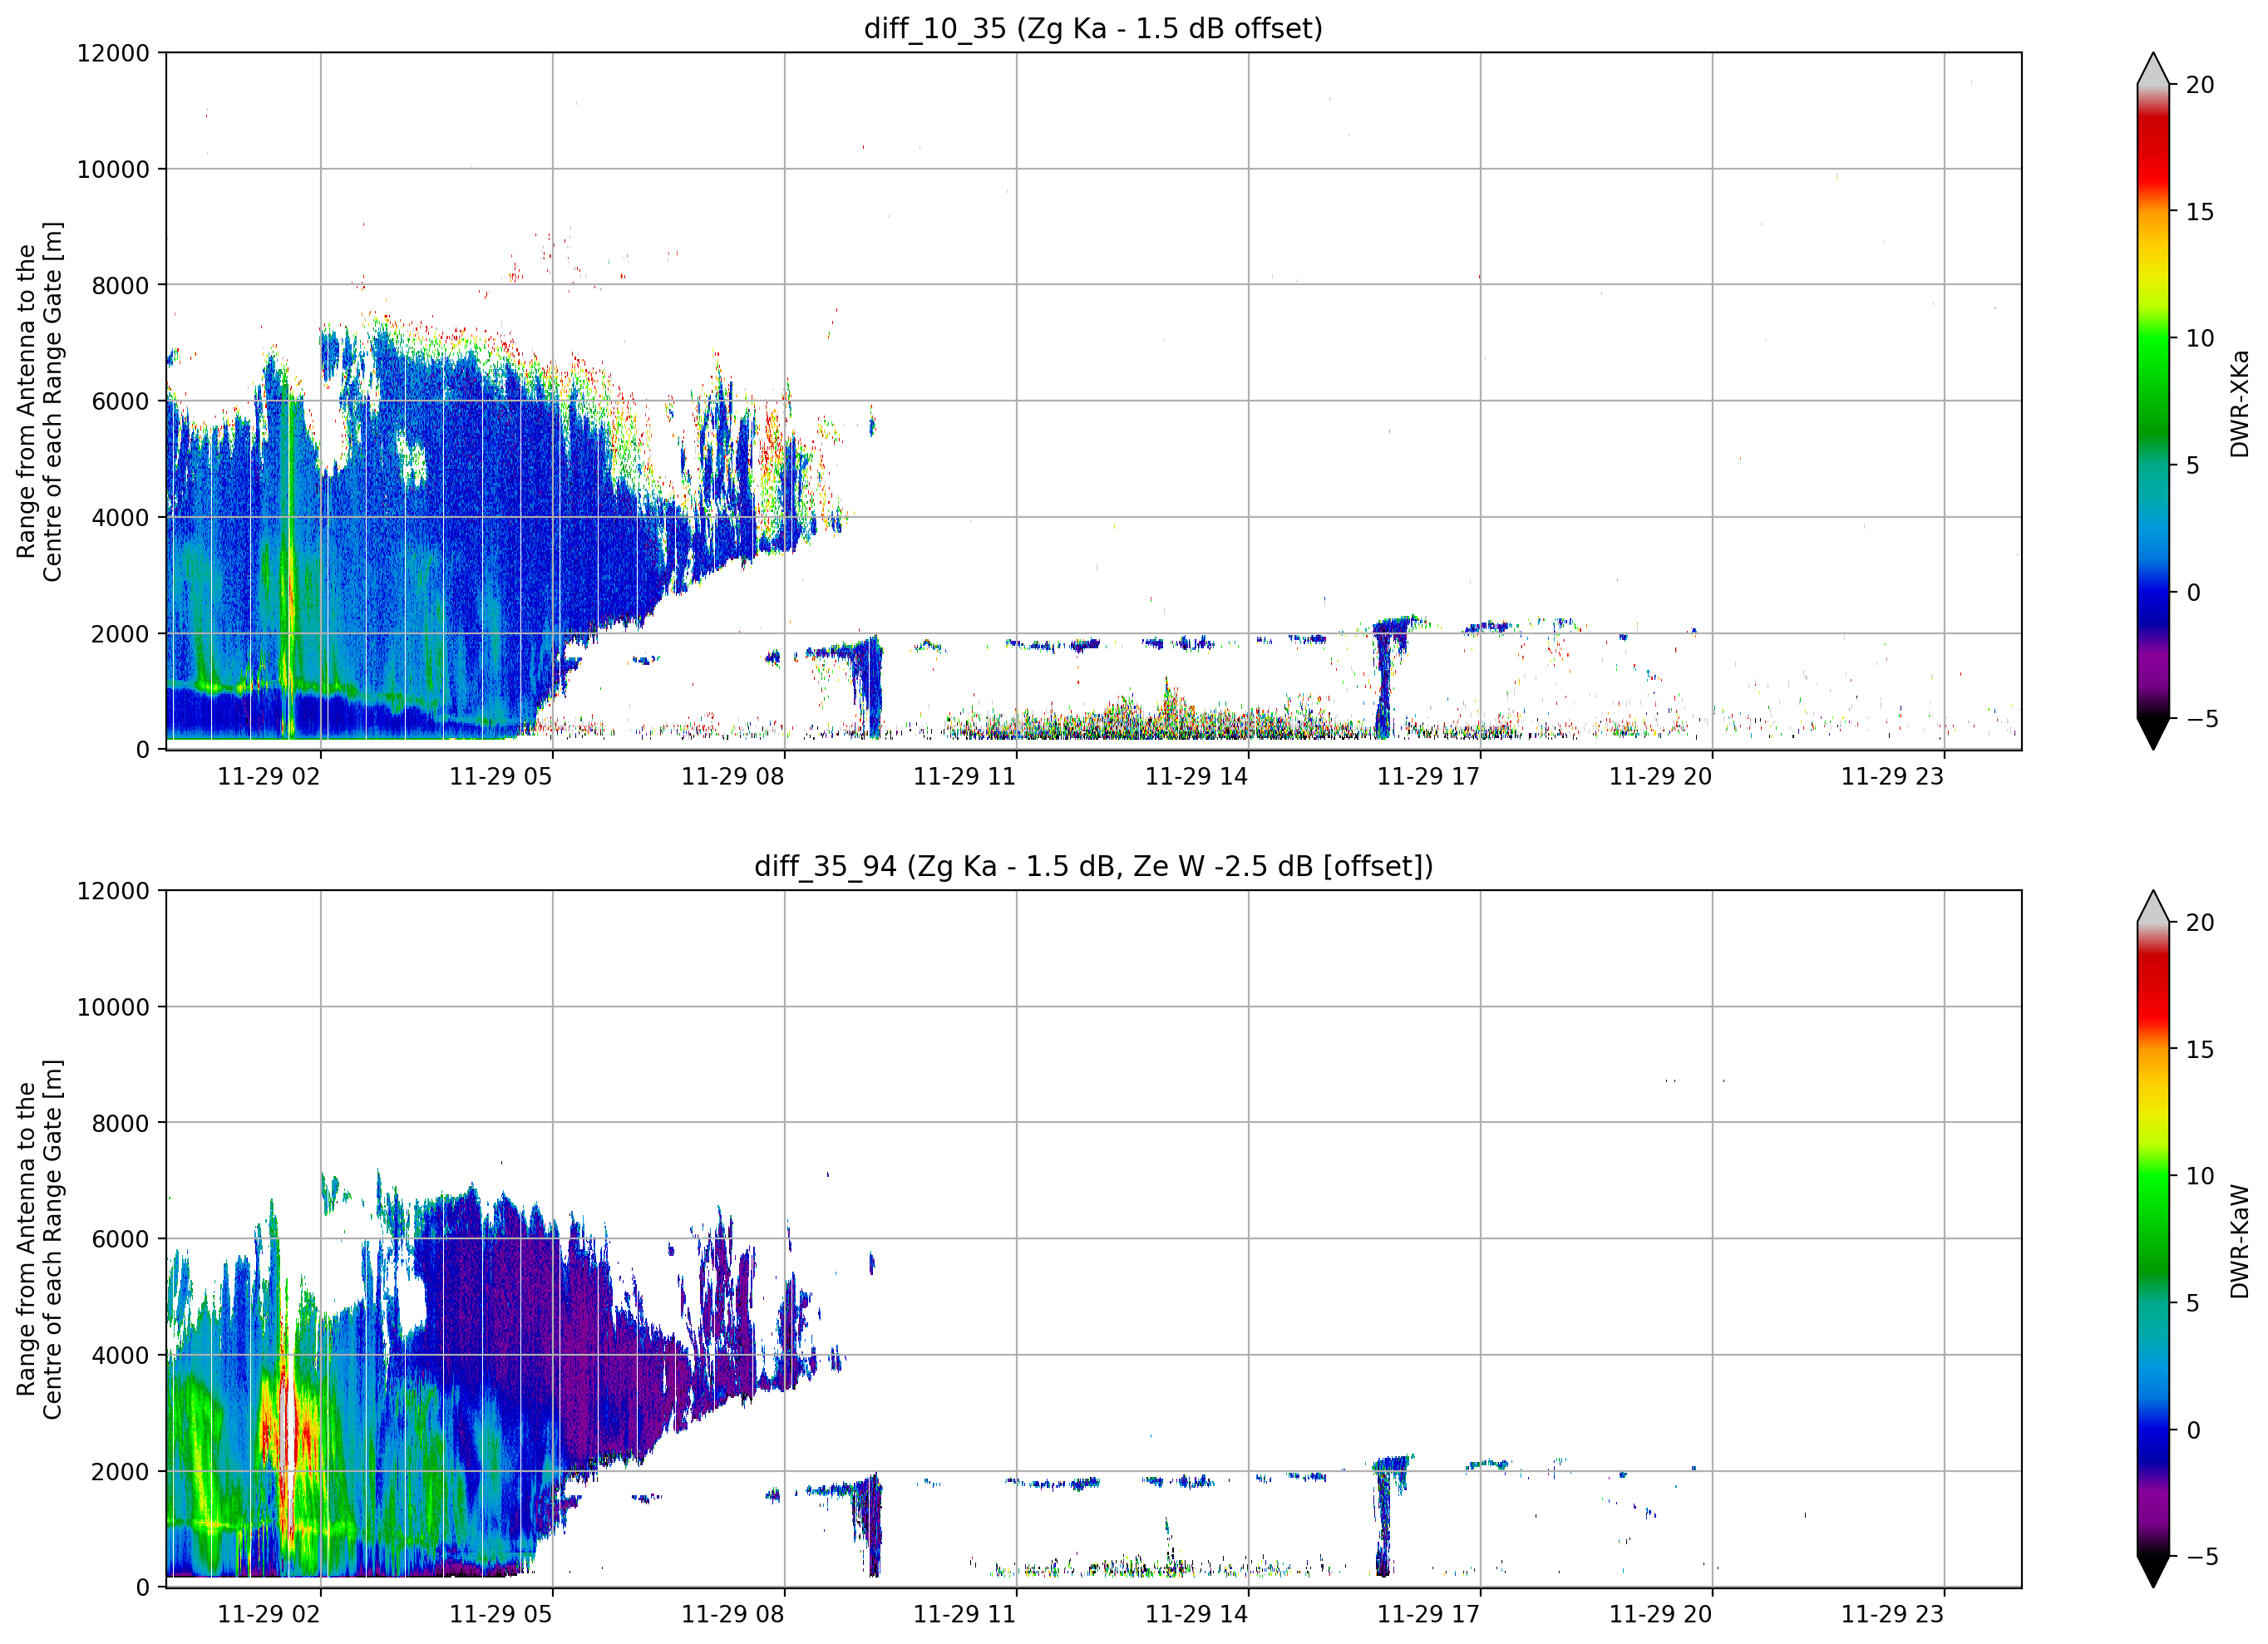The width and height of the screenshot is (2268, 1644).
Task: Click "11-29 11" x-tick under the diff_10_35 plot
Action: coord(965,777)
